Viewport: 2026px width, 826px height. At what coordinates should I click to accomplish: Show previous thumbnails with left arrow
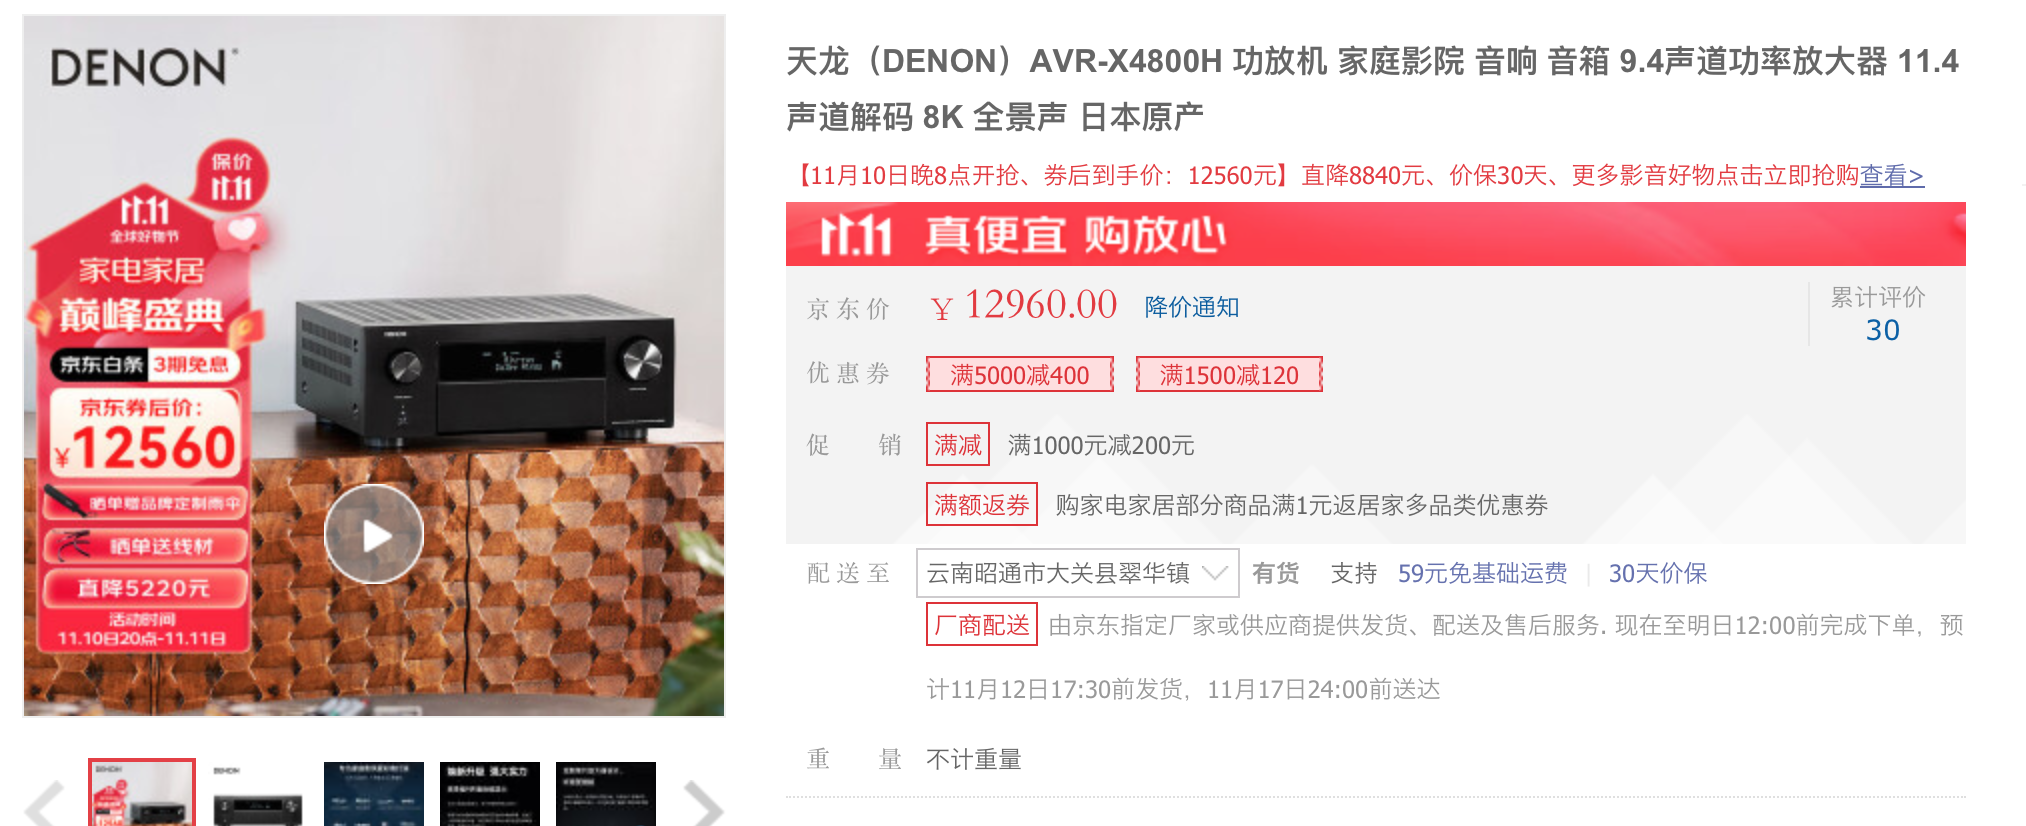click(44, 803)
